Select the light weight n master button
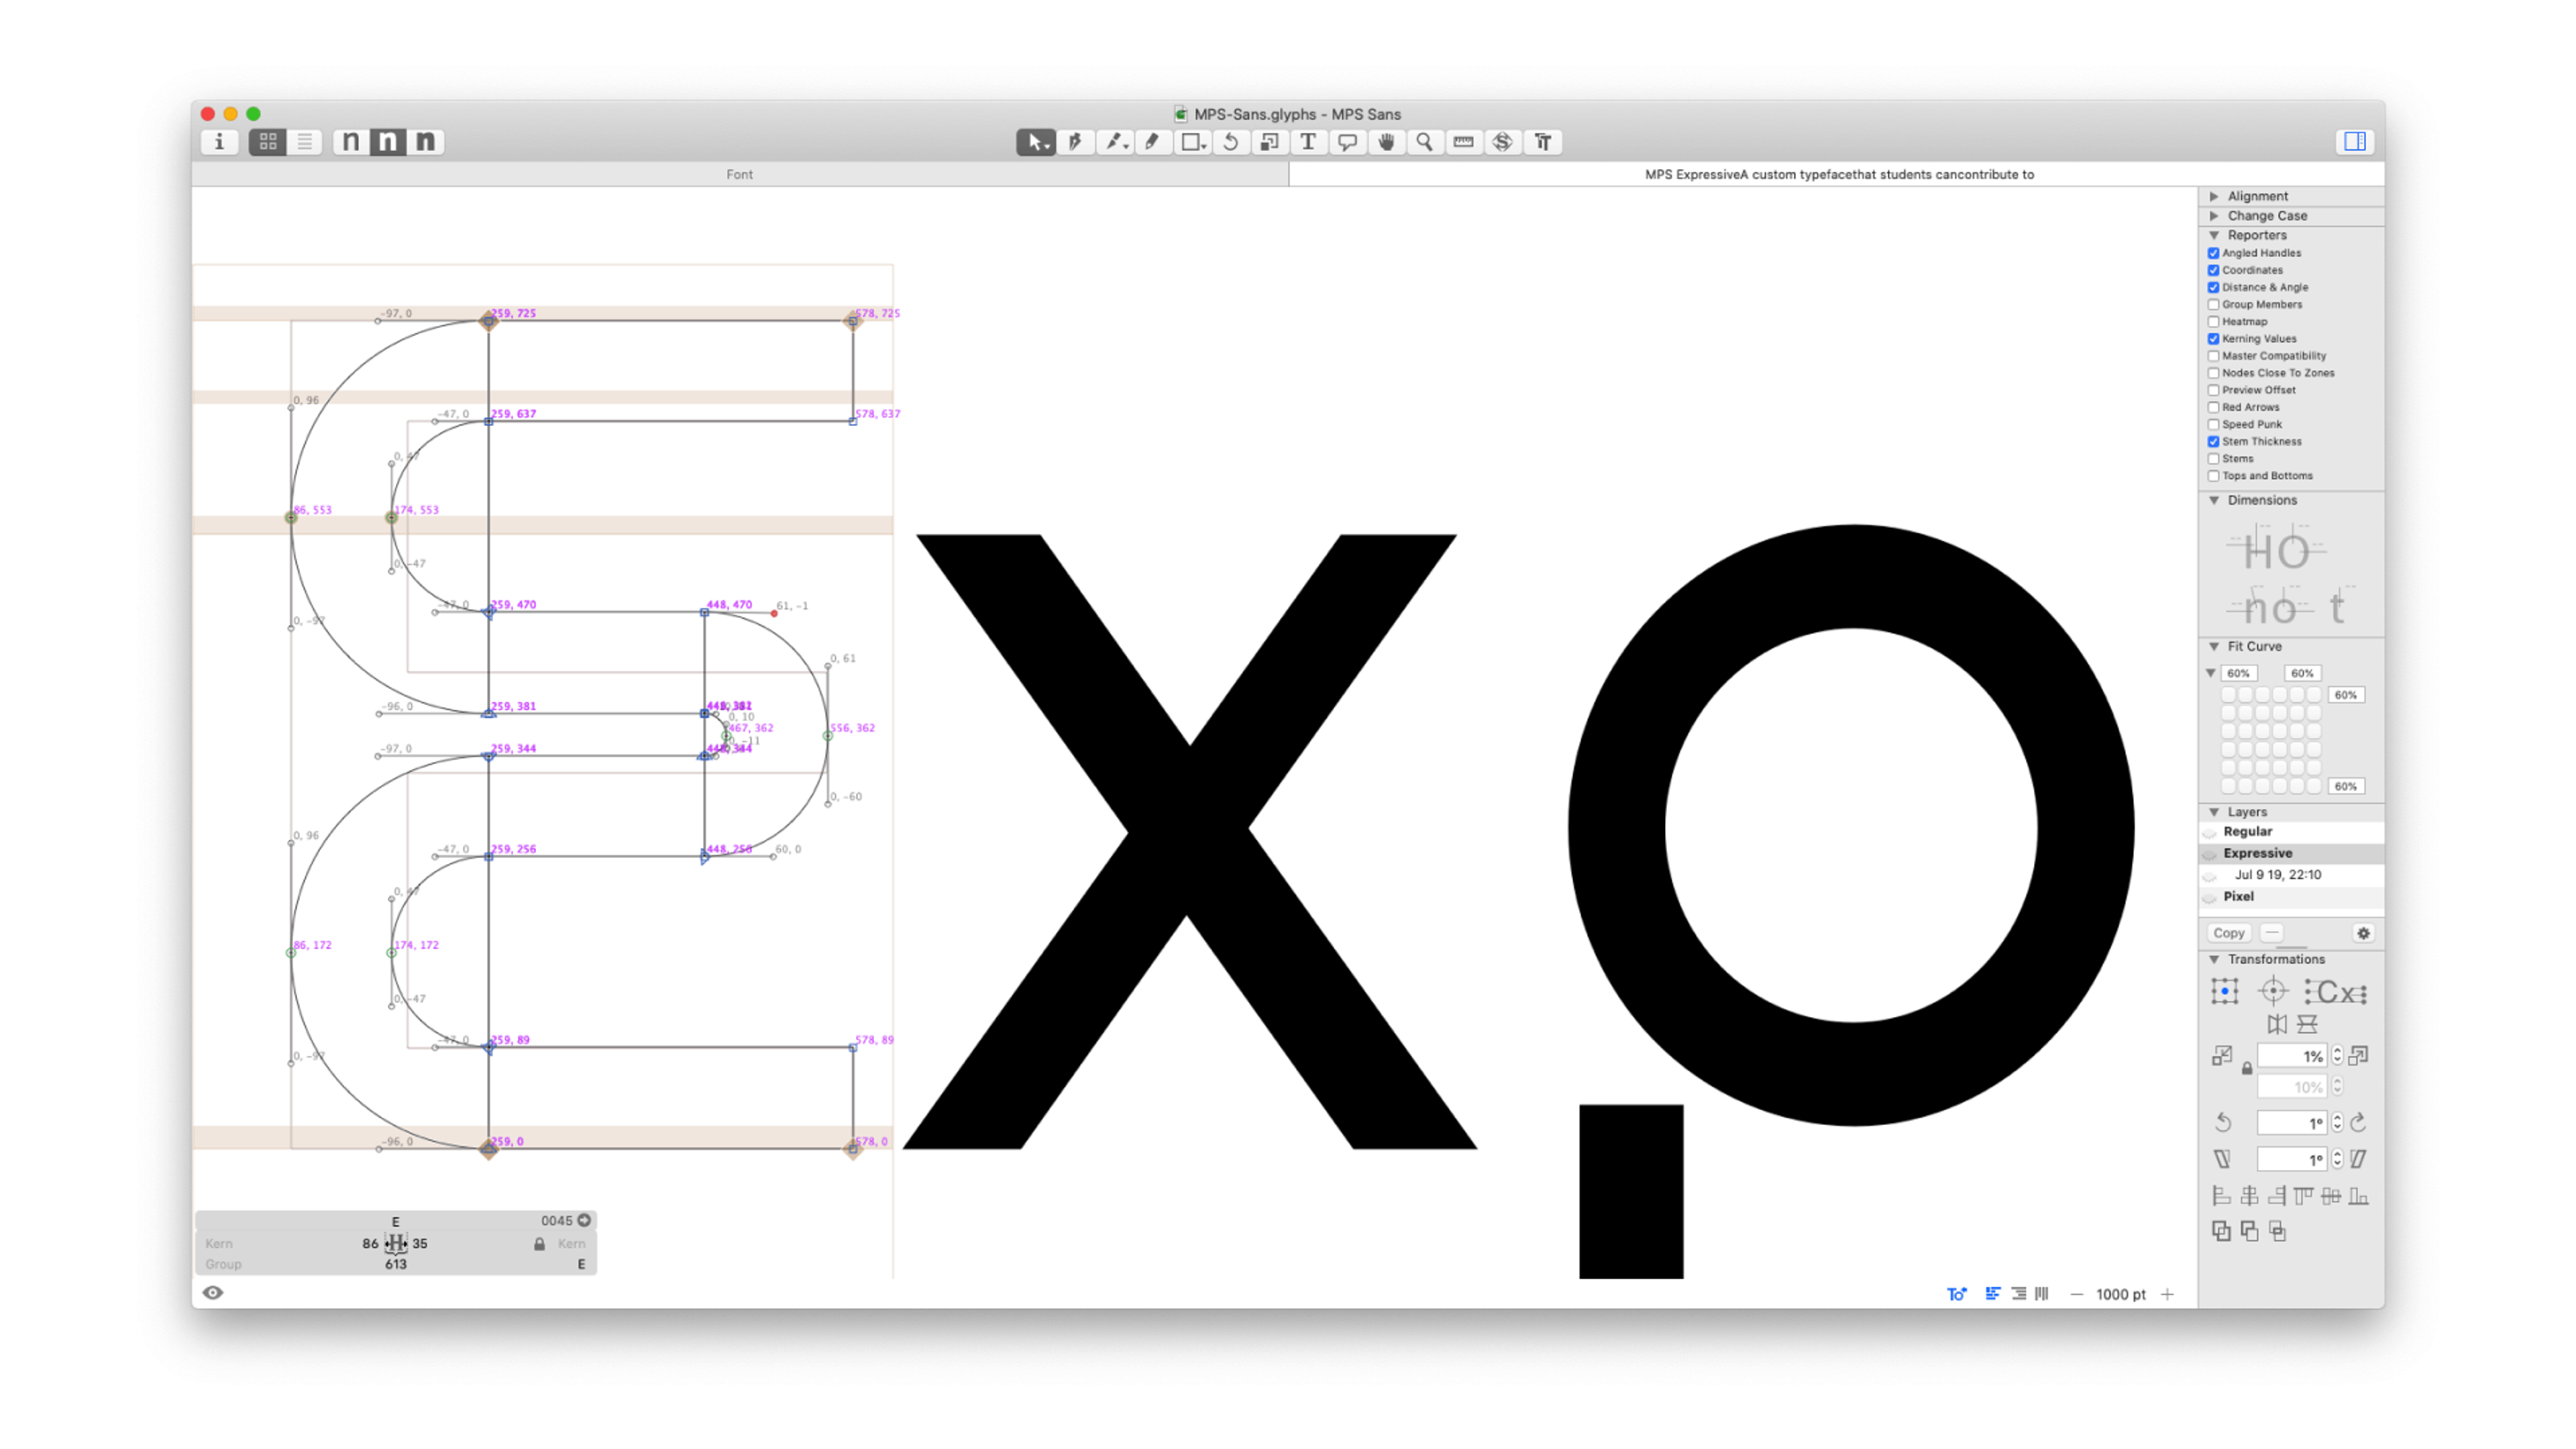The image size is (2576, 1449). point(351,142)
